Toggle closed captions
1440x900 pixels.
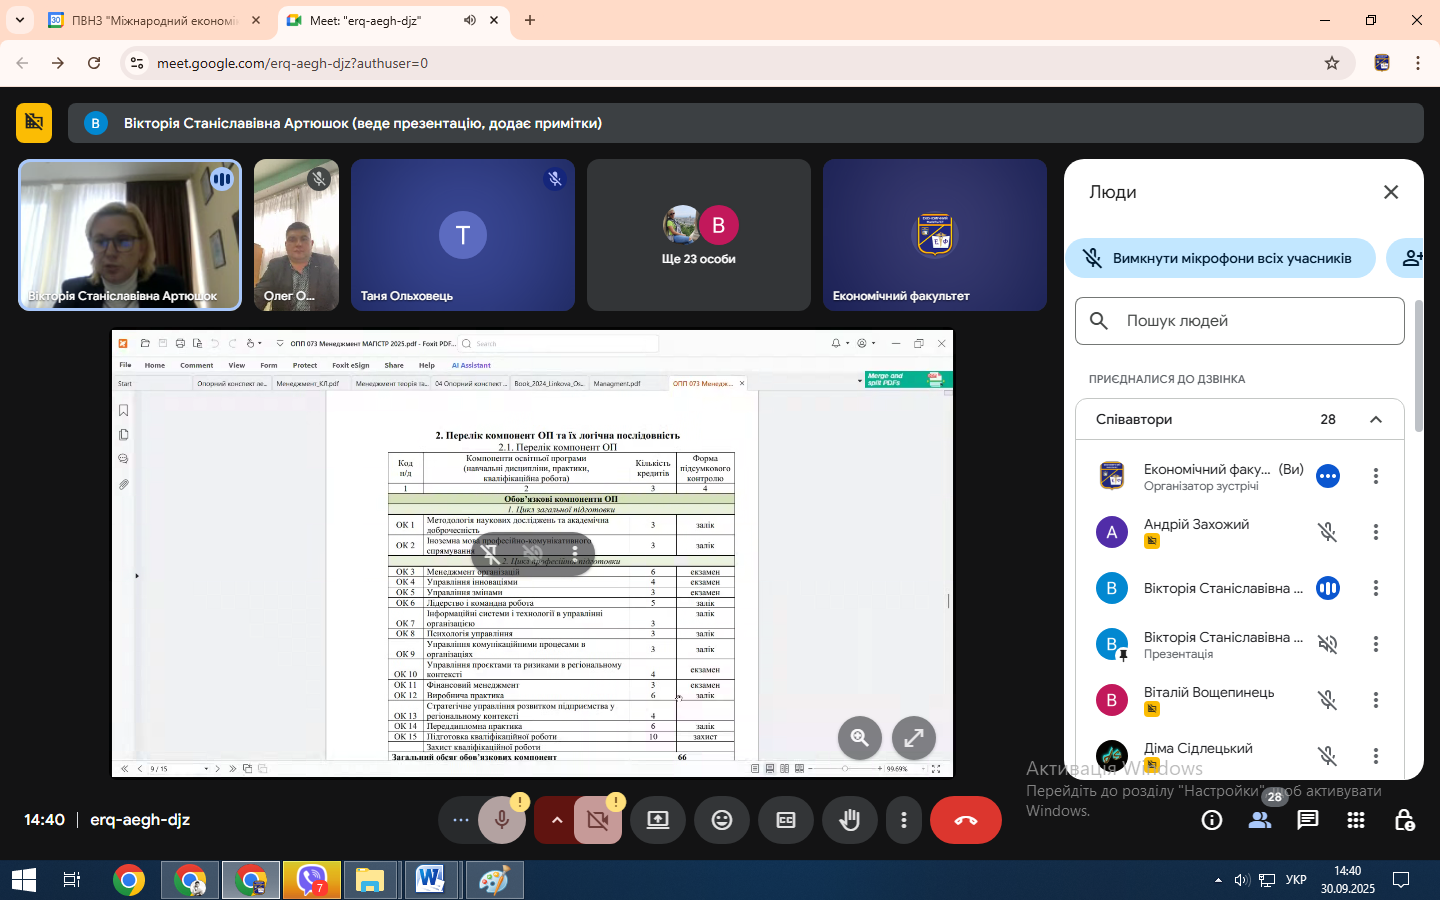click(786, 820)
